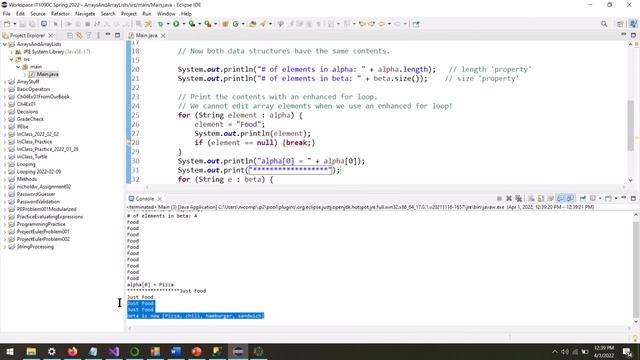Open the Navigate menu
Screen dimensions: 640x360
[85, 13]
